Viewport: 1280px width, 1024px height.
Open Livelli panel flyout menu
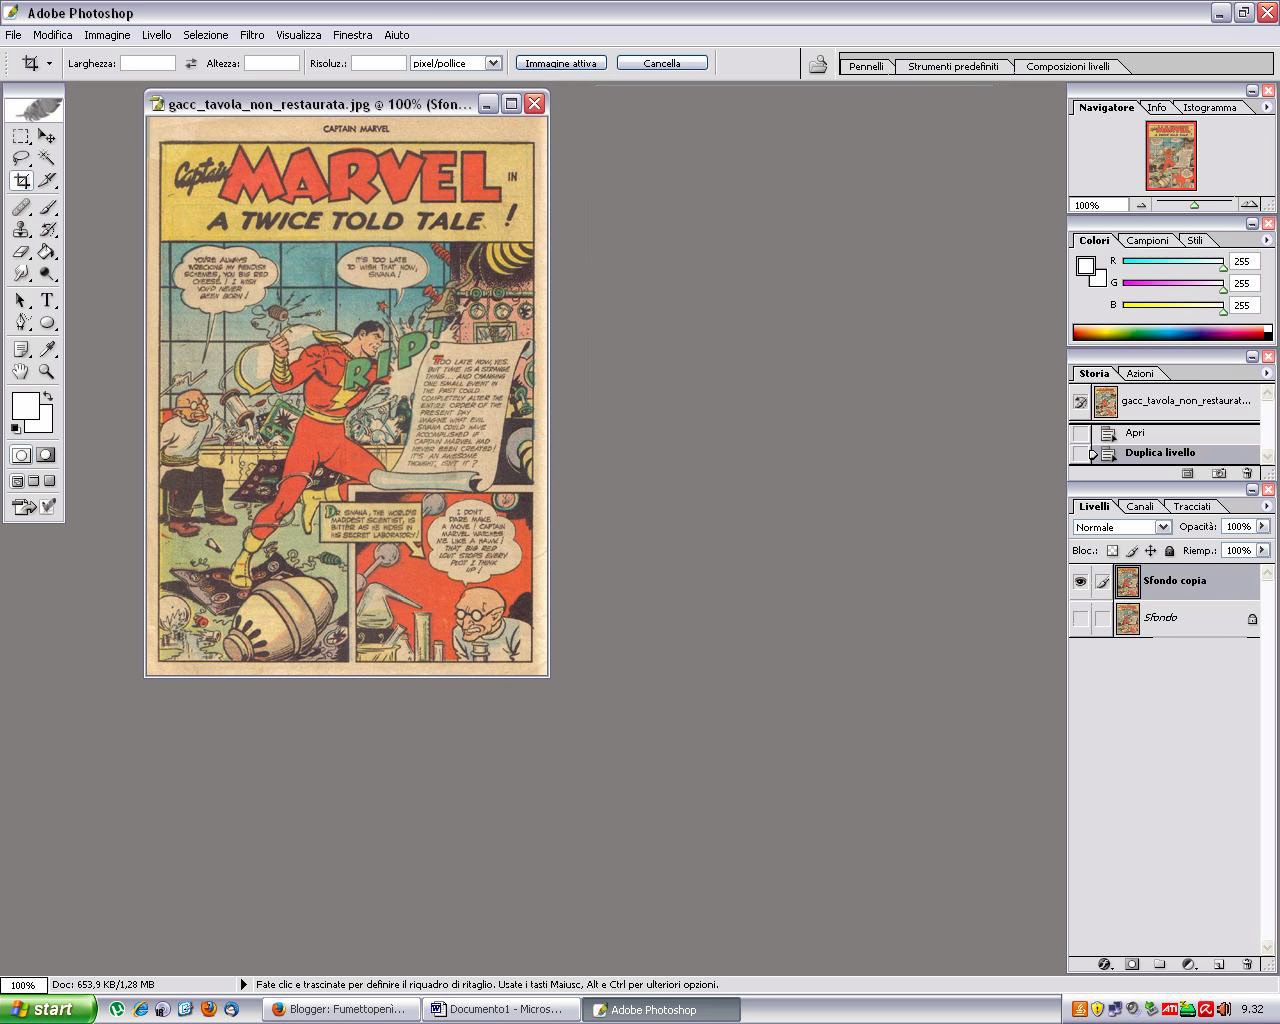click(1266, 506)
